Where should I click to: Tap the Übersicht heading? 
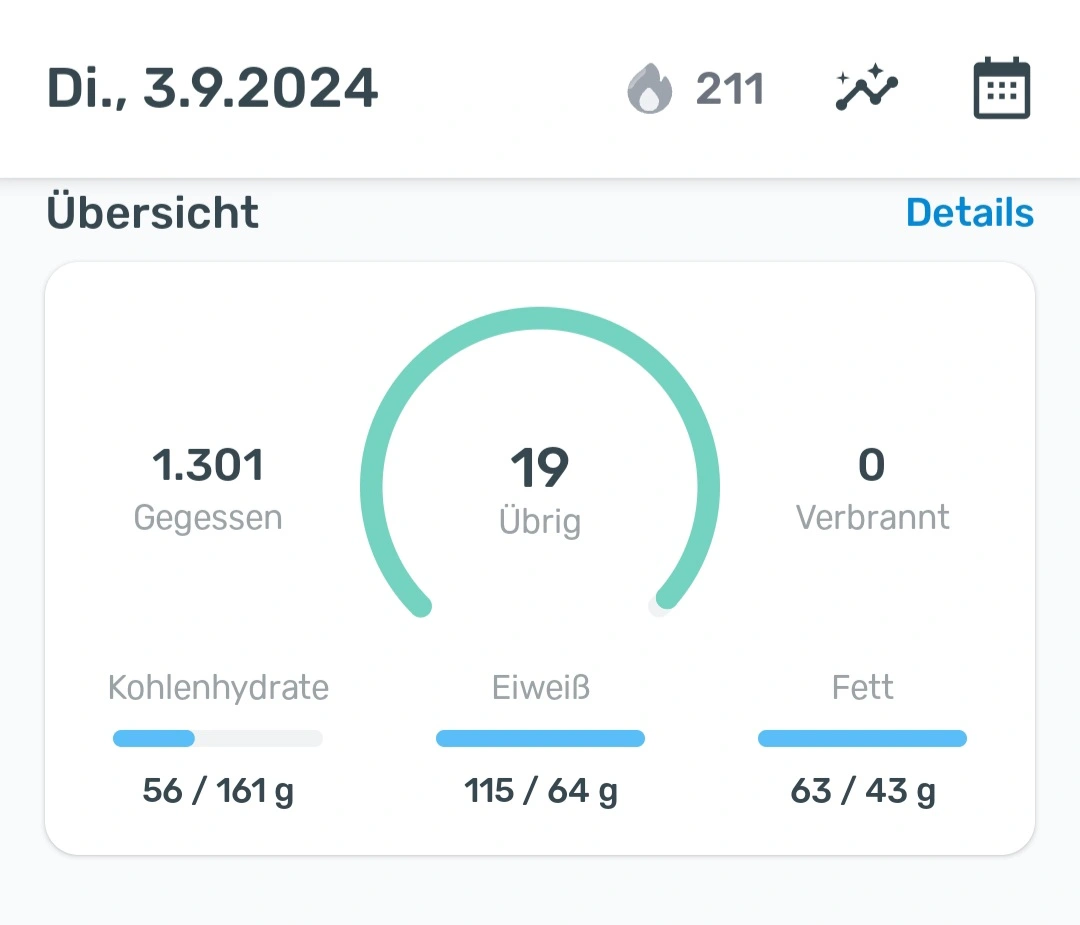[153, 213]
